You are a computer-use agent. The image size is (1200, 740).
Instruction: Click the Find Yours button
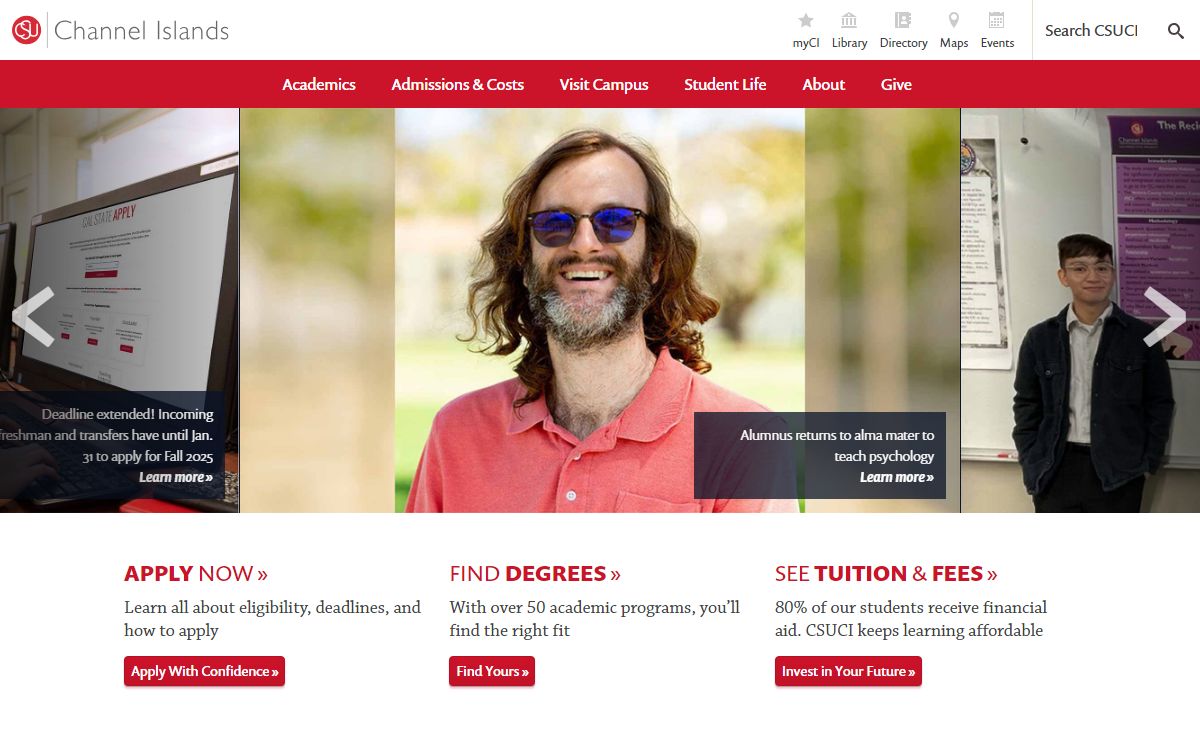[x=492, y=671]
